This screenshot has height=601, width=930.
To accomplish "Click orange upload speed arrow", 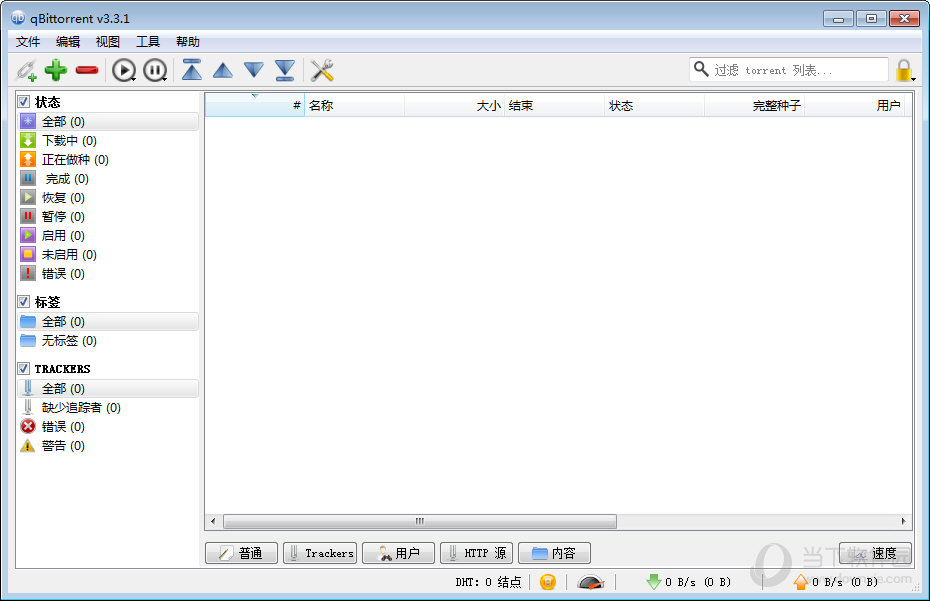I will pos(801,582).
